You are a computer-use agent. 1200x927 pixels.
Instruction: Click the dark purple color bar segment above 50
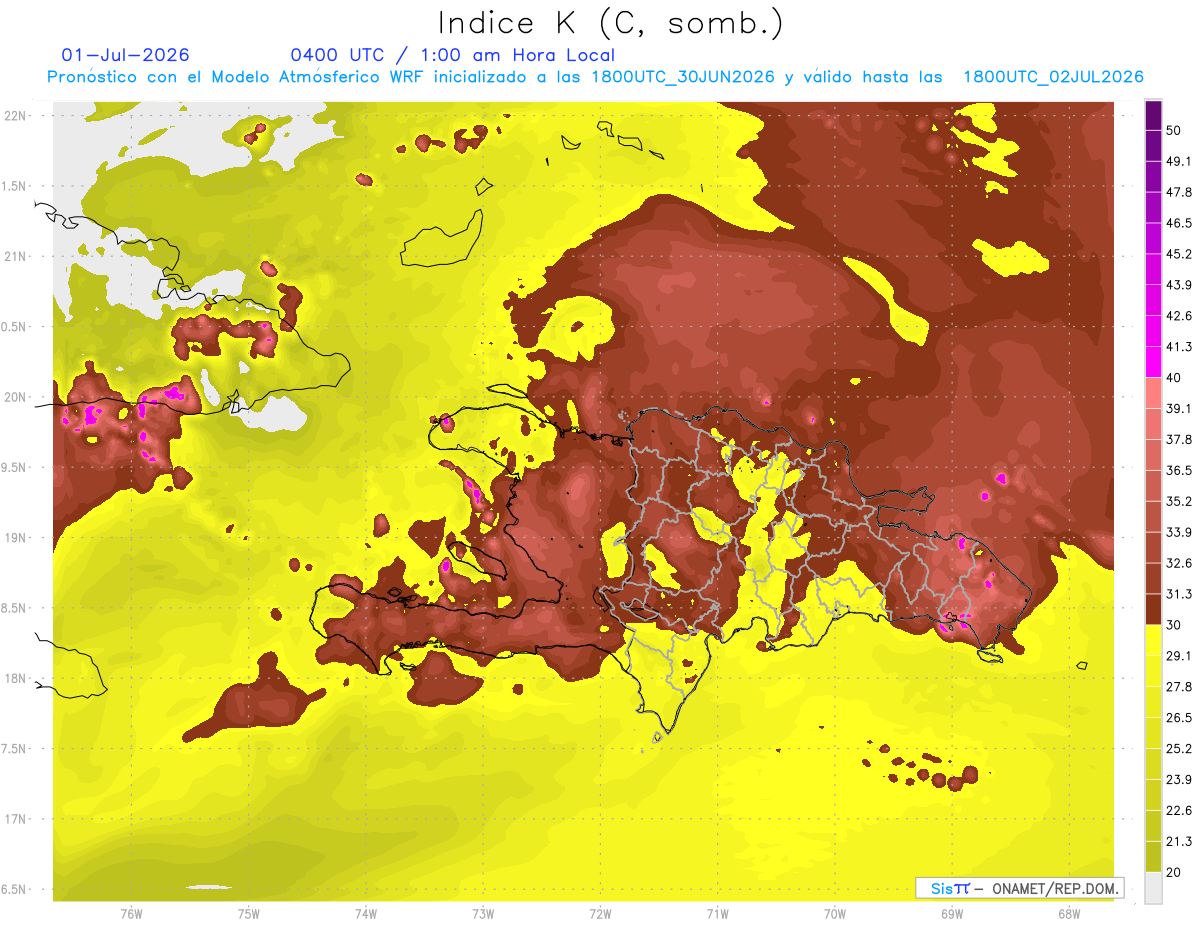tap(1153, 116)
